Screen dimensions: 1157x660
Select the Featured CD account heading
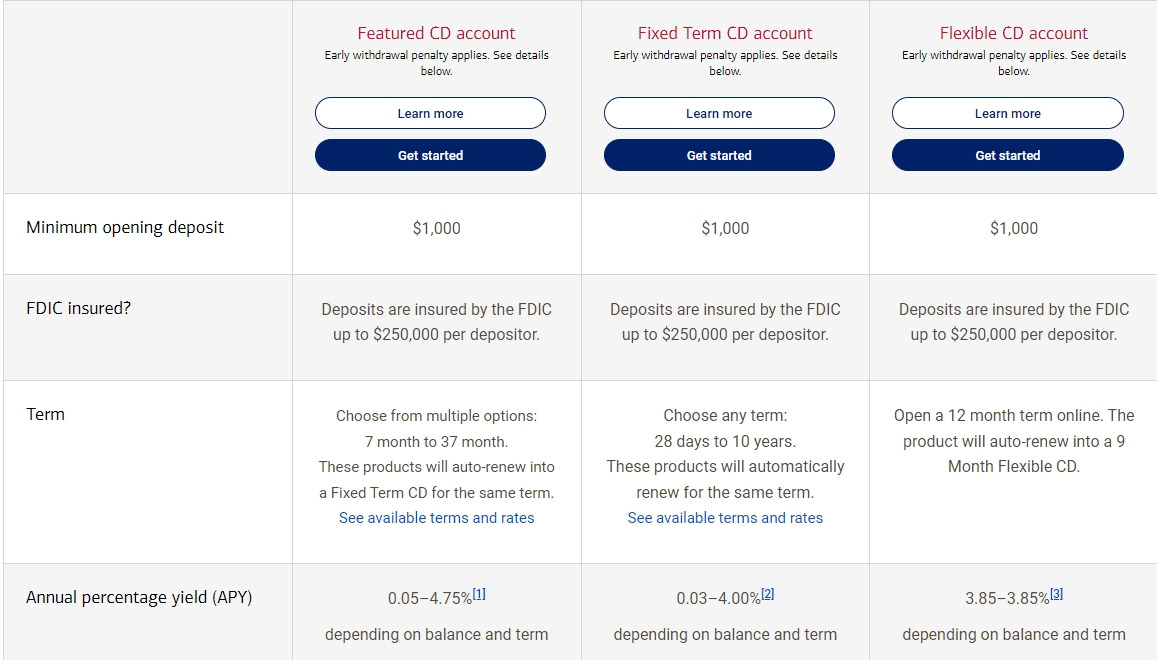pyautogui.click(x=436, y=33)
